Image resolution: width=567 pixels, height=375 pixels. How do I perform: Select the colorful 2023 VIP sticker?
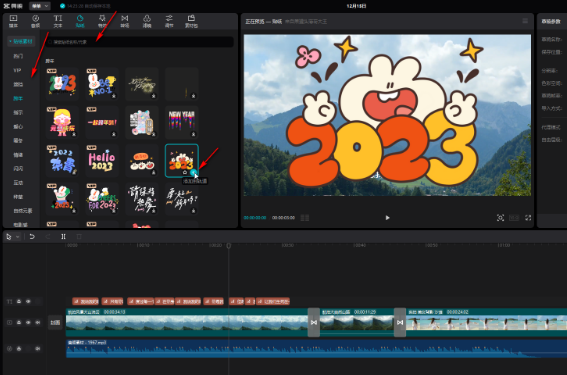pyautogui.click(x=62, y=84)
